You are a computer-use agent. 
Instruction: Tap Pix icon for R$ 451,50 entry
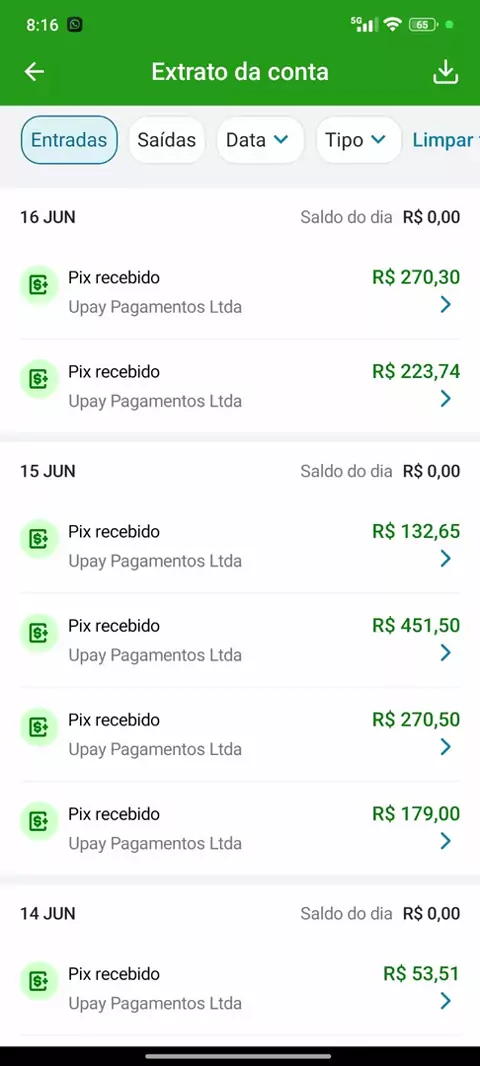39,634
